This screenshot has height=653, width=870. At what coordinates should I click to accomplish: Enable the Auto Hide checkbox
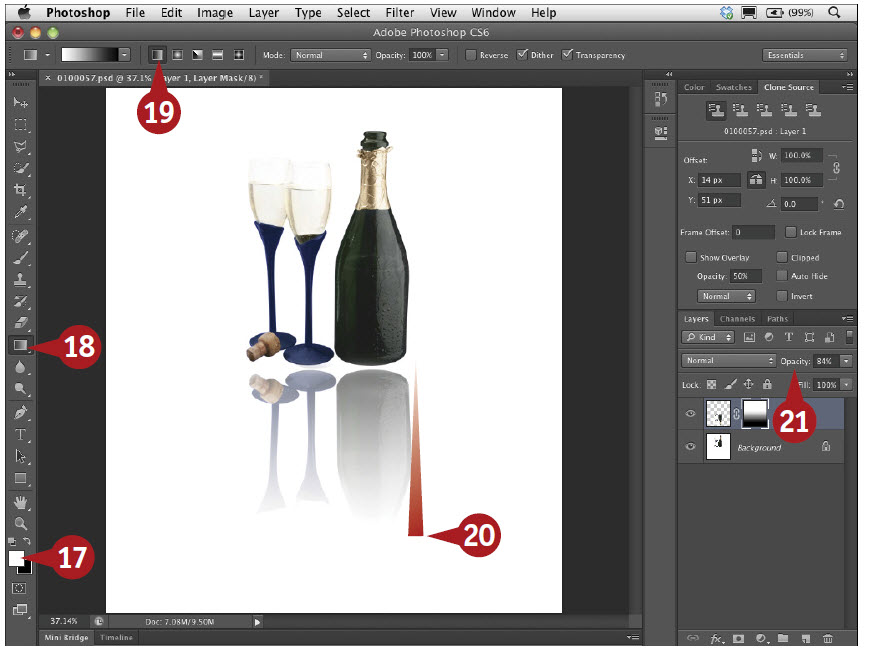pyautogui.click(x=782, y=276)
